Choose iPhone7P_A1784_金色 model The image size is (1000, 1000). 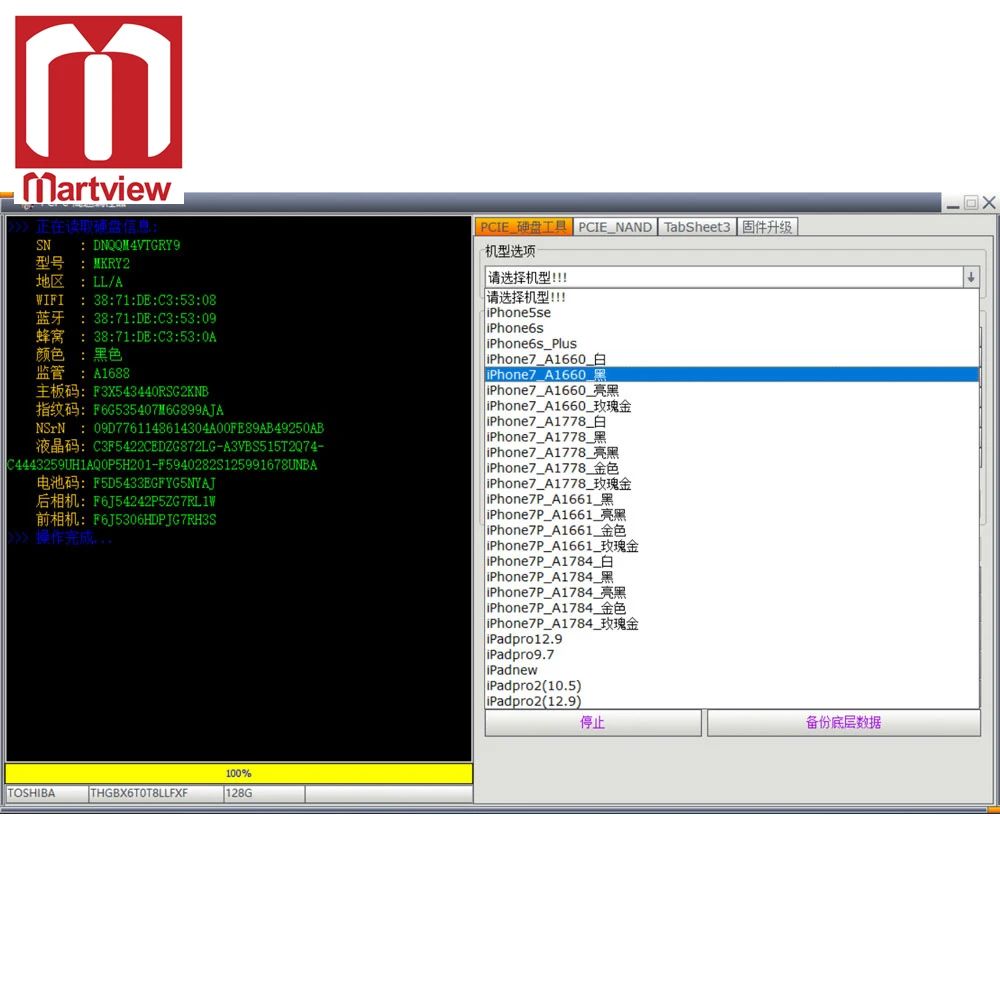[x=732, y=608]
